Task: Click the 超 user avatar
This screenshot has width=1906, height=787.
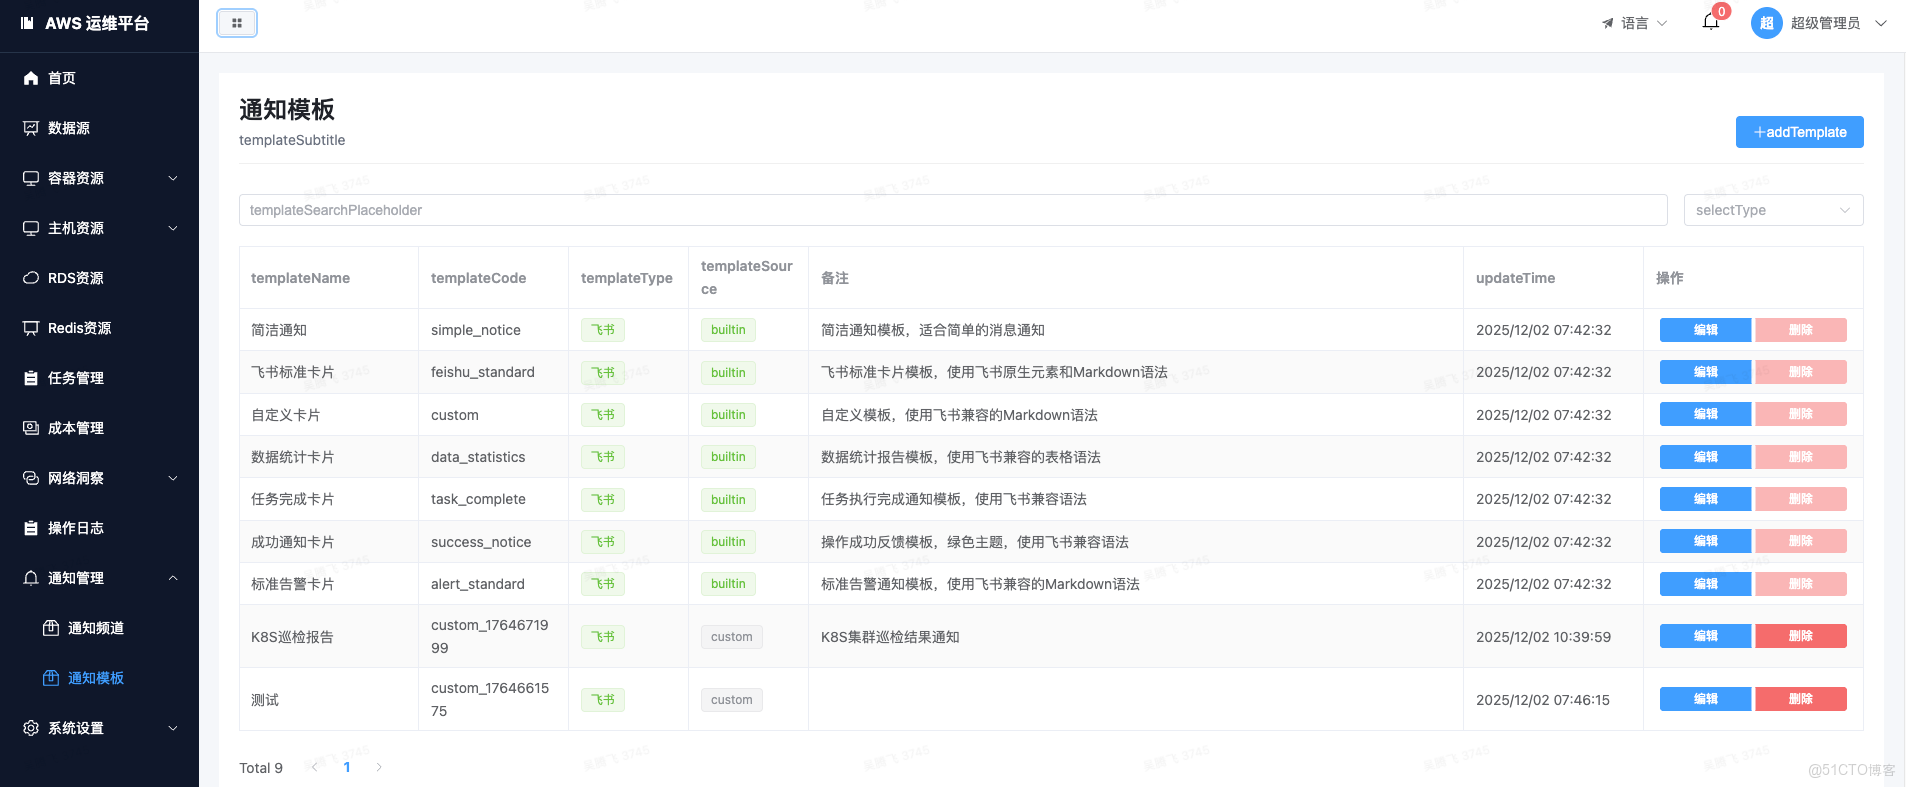Action: tap(1767, 23)
